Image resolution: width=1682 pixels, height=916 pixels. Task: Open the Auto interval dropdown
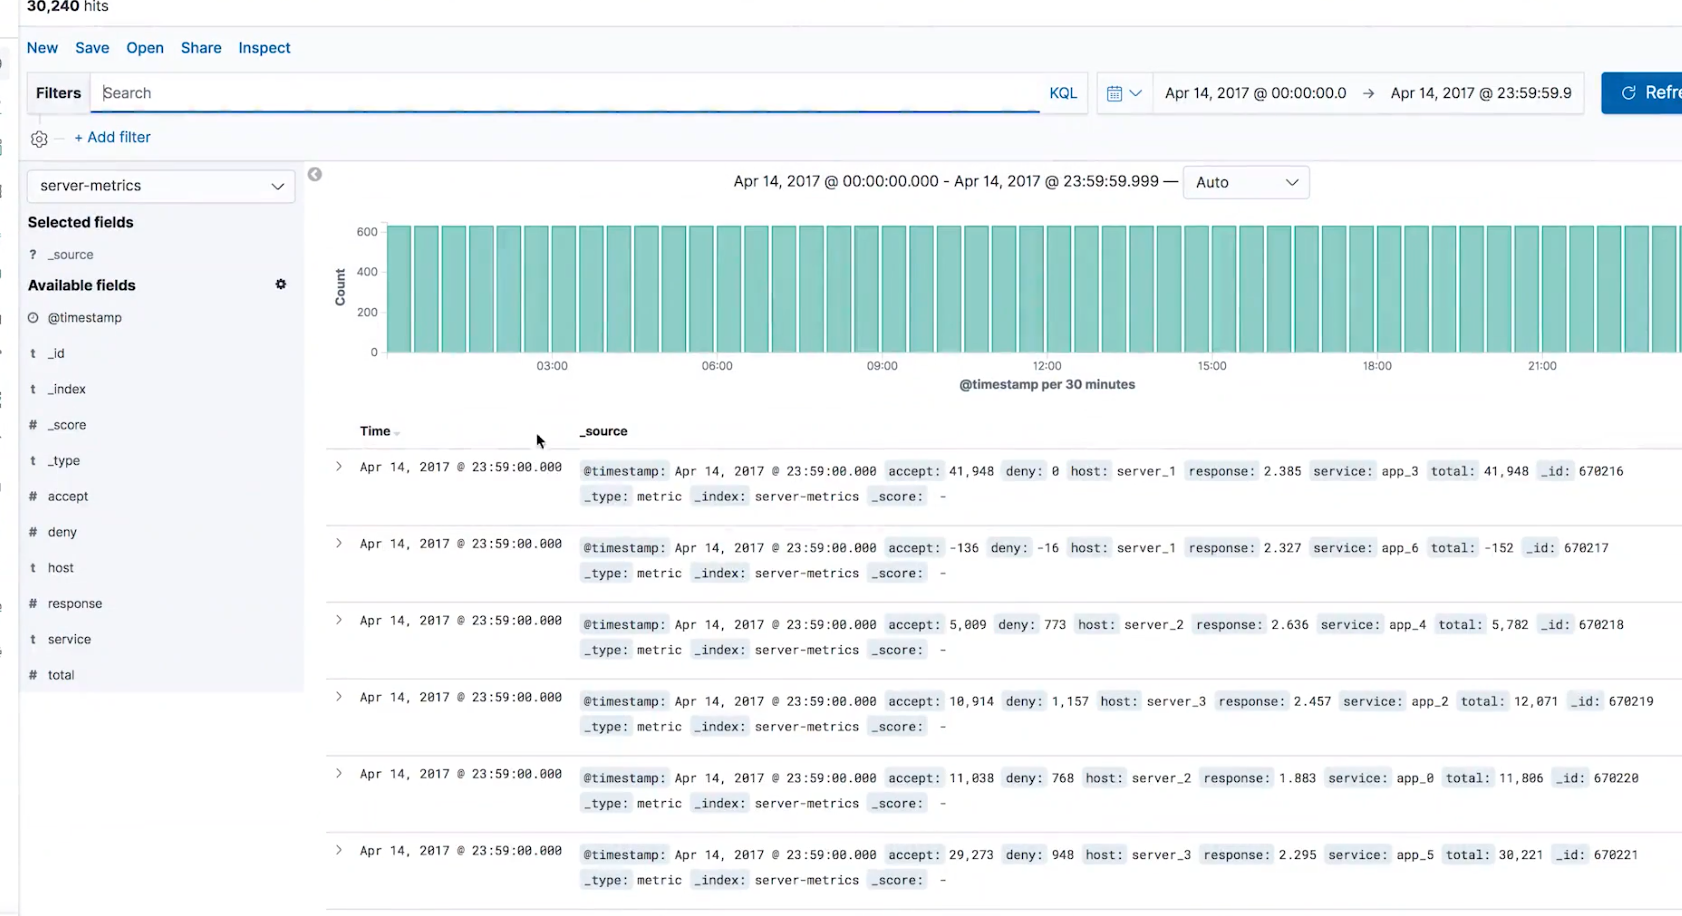1246,182
